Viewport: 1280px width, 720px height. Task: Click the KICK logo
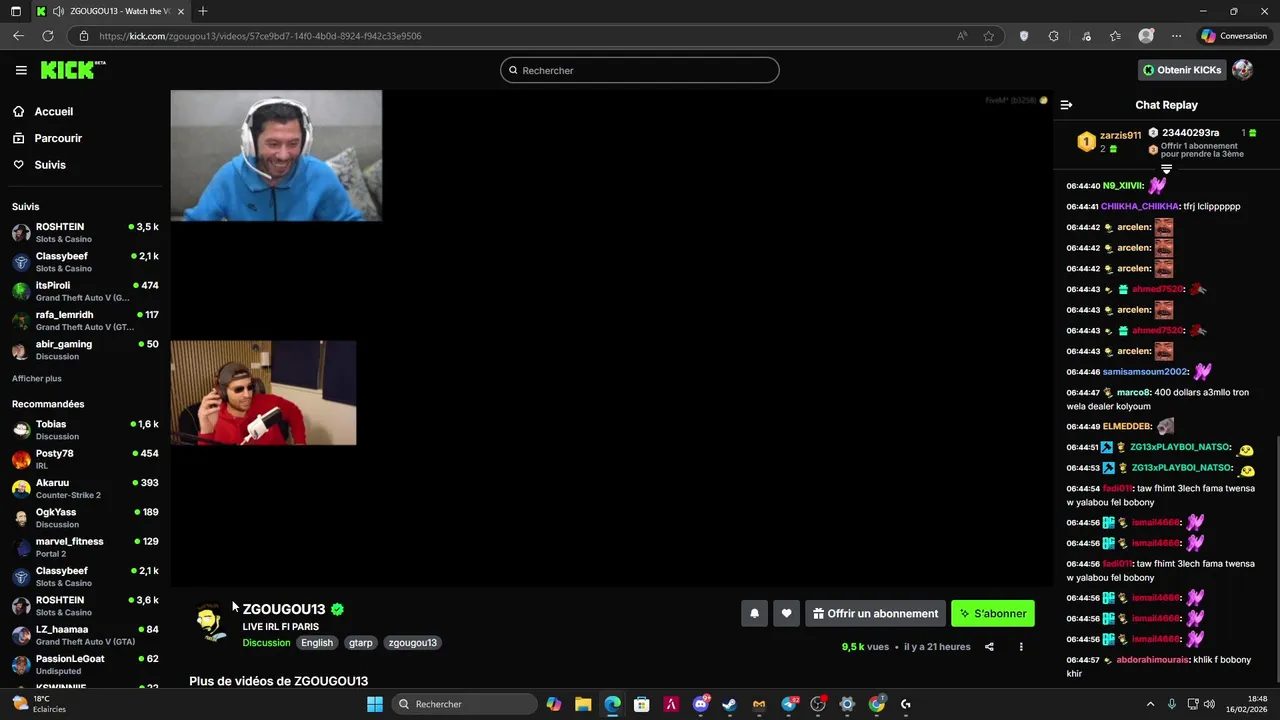(x=72, y=70)
